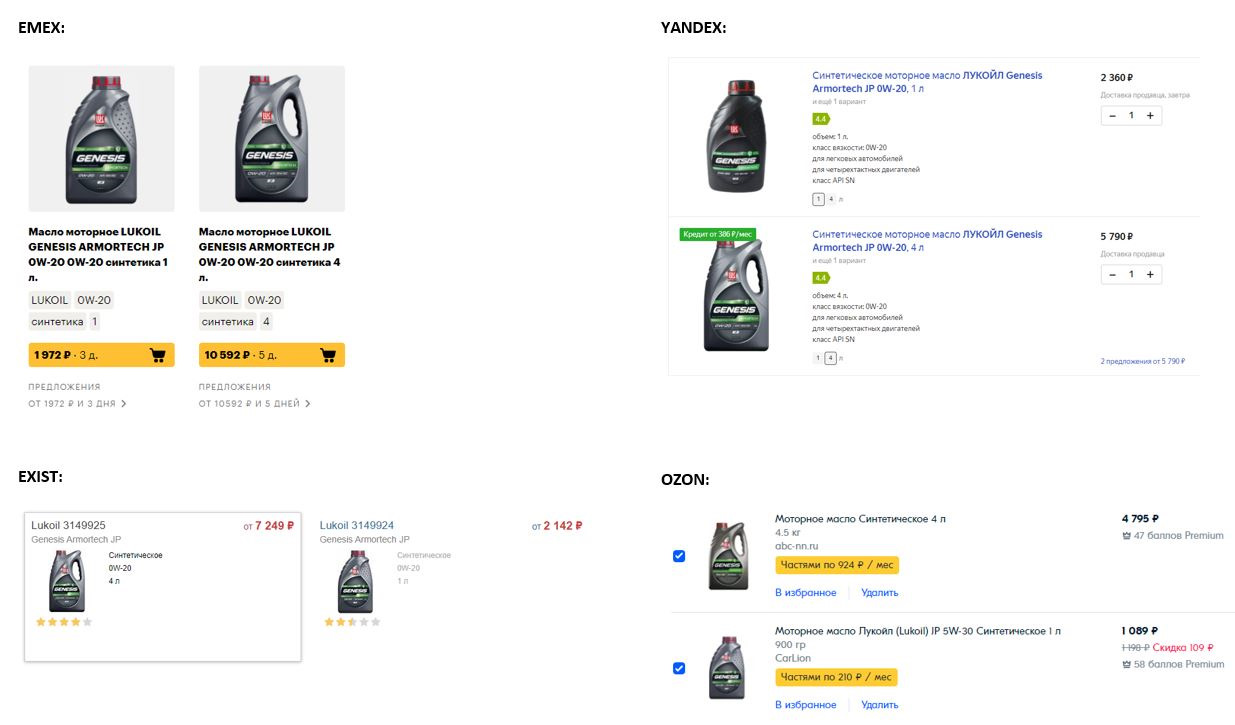Click "Удалить" for the Ozon 4 л oil
The image size is (1235, 725).
(879, 593)
